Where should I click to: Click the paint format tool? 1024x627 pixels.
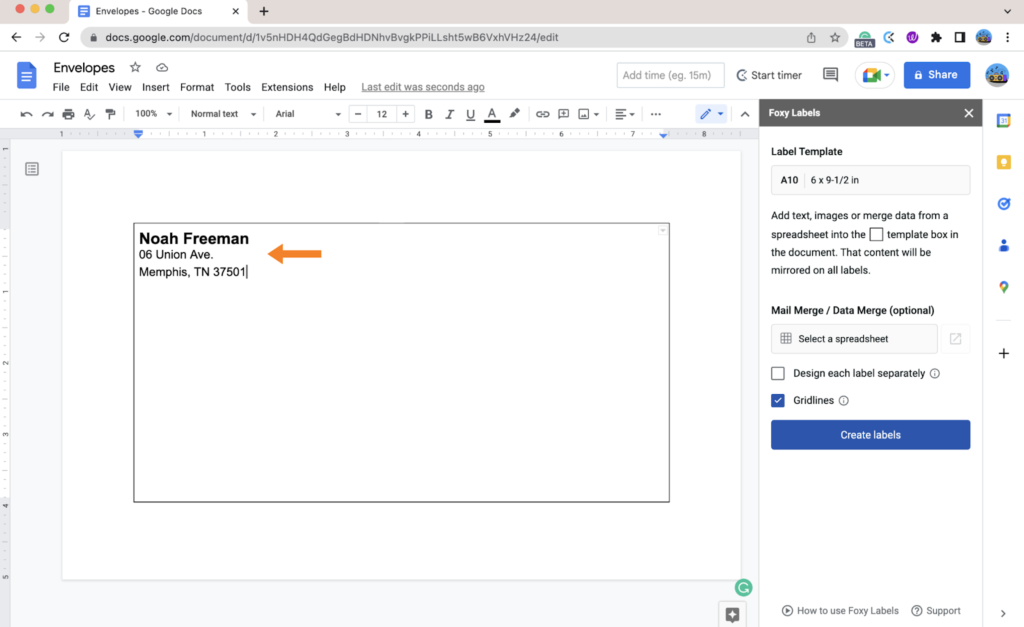(110, 113)
